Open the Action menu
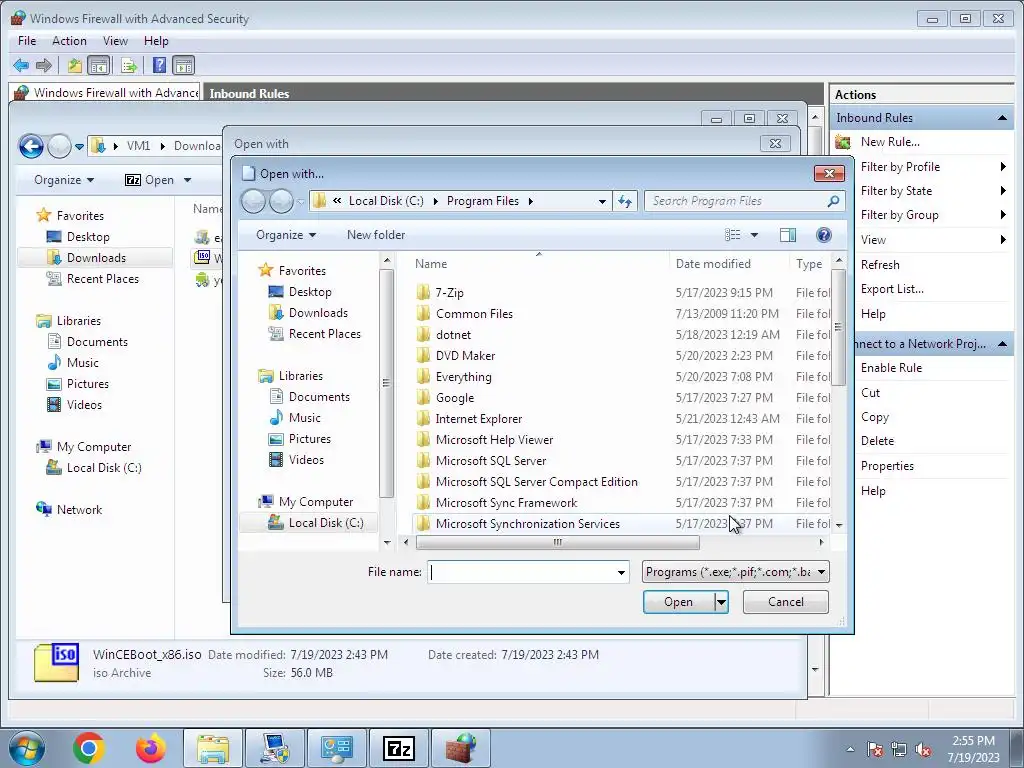The image size is (1024, 768). (x=69, y=40)
